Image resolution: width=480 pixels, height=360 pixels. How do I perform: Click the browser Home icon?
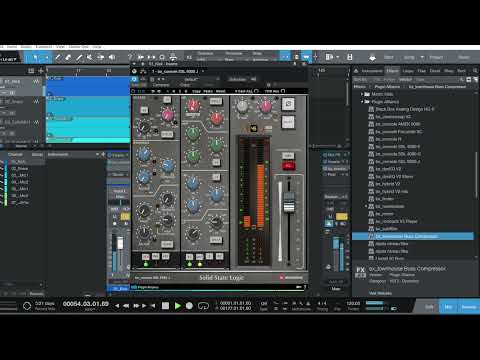point(356,71)
